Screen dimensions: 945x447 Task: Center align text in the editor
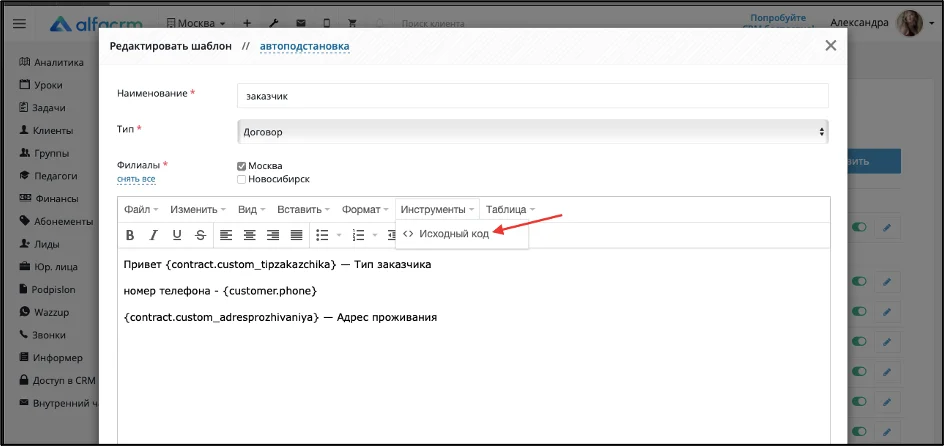[x=250, y=236]
